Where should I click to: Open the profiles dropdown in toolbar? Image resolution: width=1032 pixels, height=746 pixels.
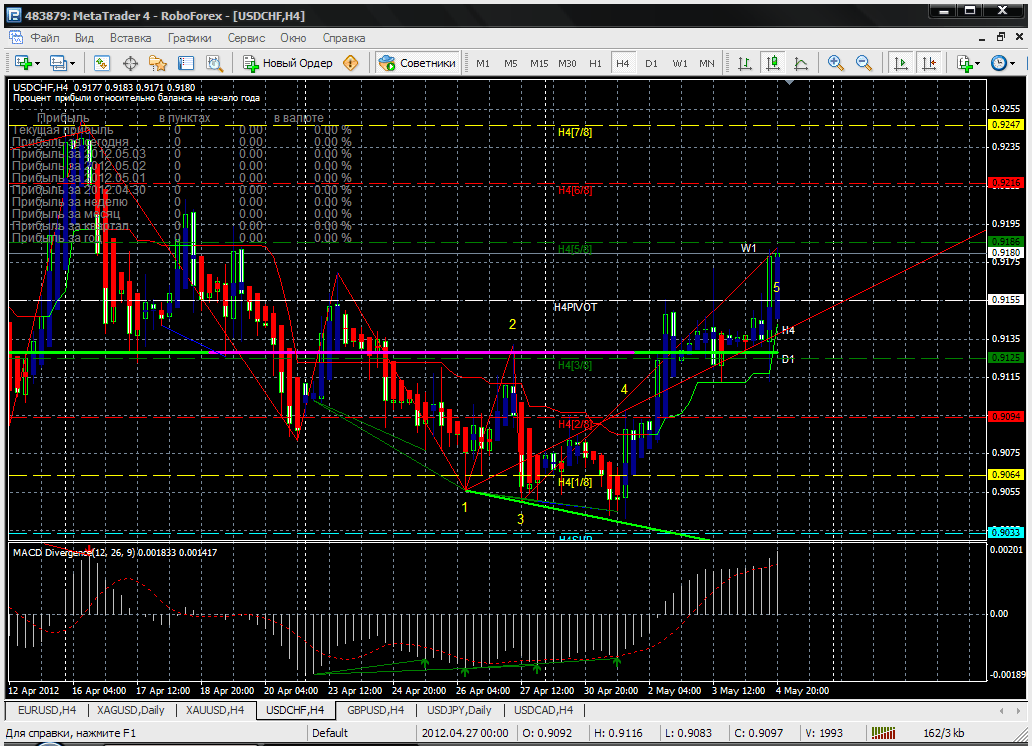(x=73, y=63)
